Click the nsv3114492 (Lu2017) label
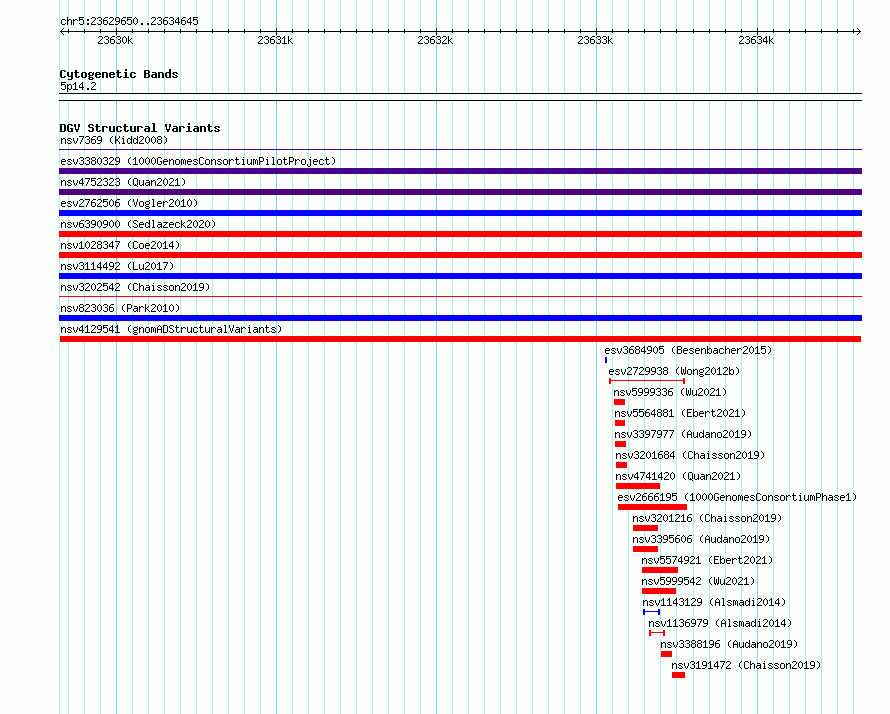This screenshot has height=714, width=890. (117, 266)
